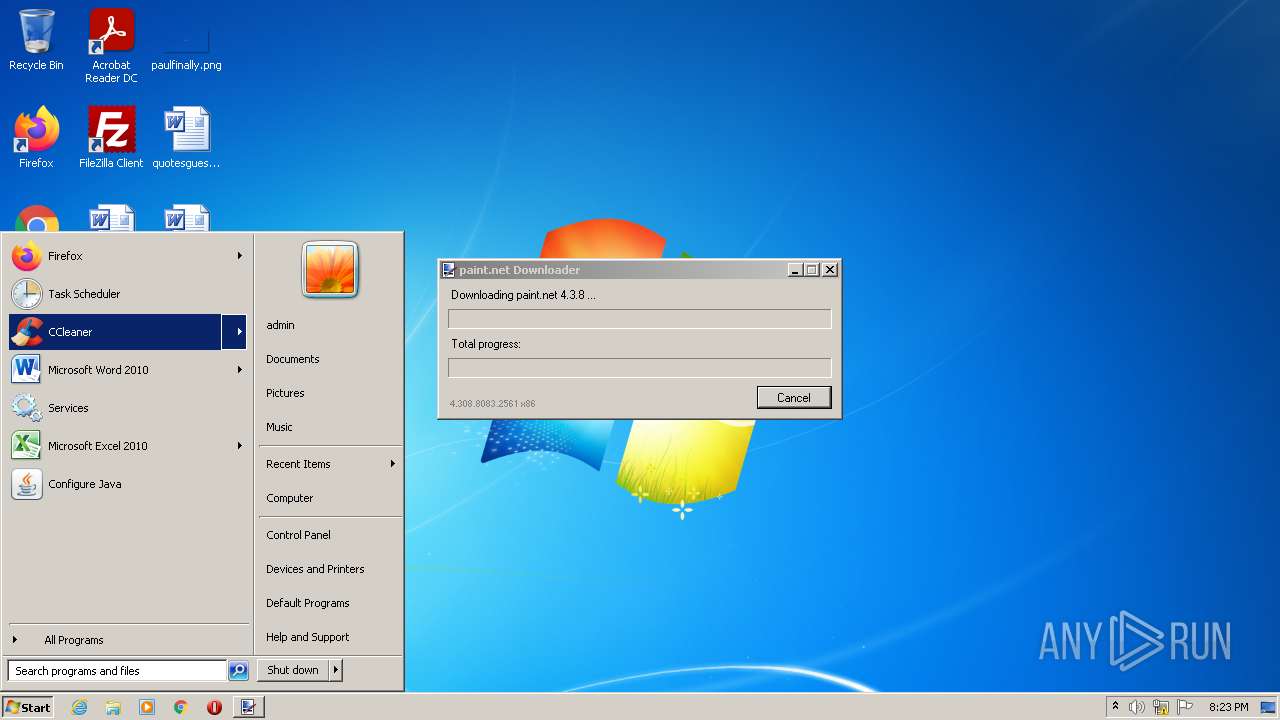Select the quotesgues... Word document on desktop
Screen dimensions: 1280x720
[x=186, y=137]
